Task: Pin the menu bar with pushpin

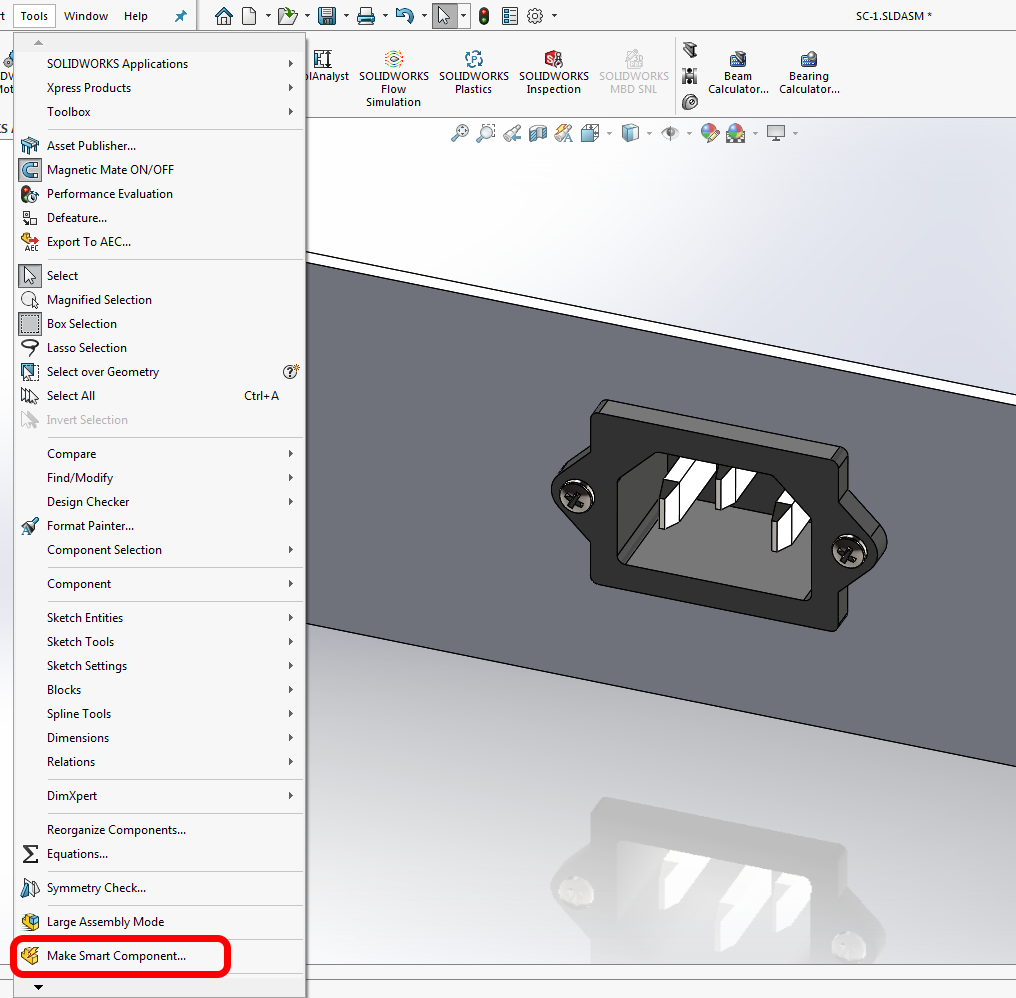Action: [x=181, y=16]
